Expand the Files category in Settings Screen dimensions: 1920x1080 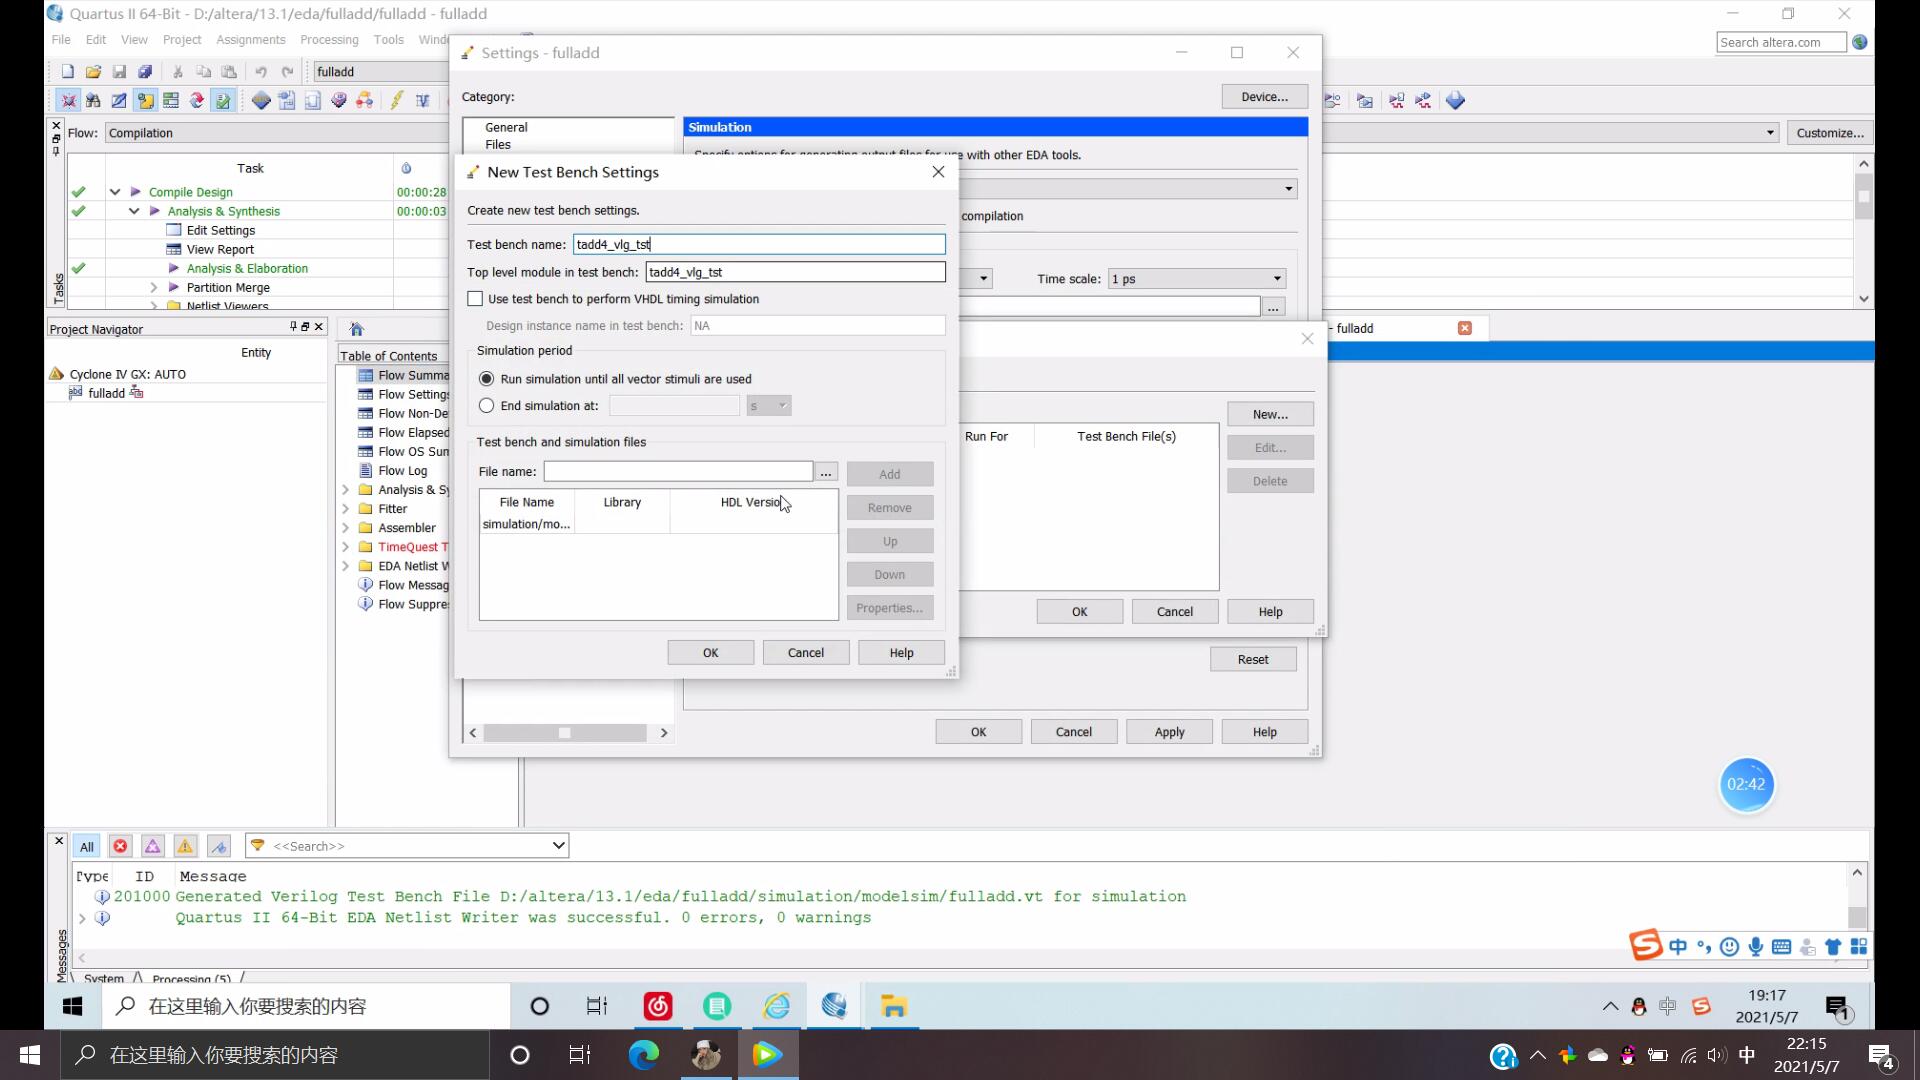point(498,144)
